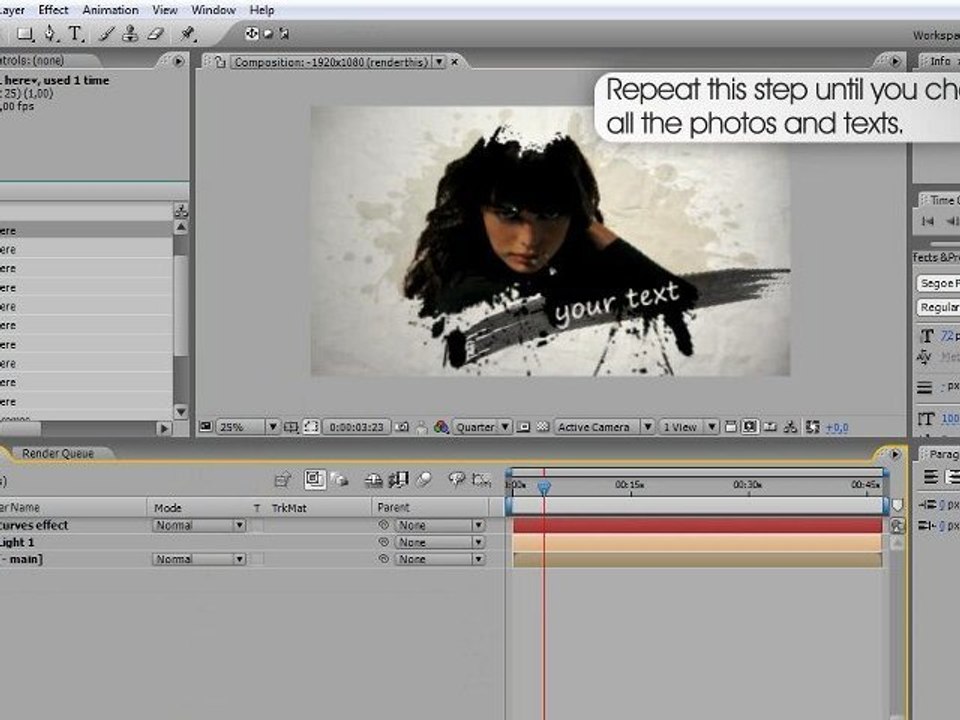Open the Regular font style dropdown
960x720 pixels.
(x=938, y=307)
